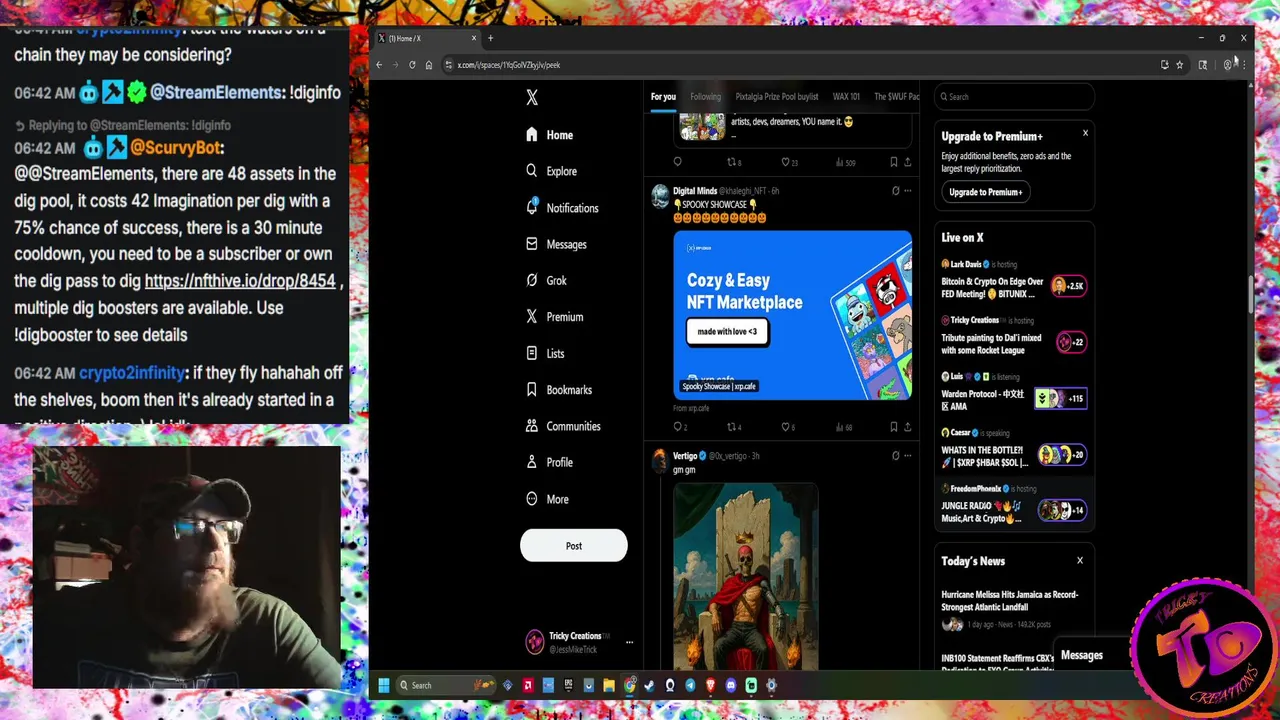
Task: Open the Chrome three-dot menu
Action: pos(1243,65)
